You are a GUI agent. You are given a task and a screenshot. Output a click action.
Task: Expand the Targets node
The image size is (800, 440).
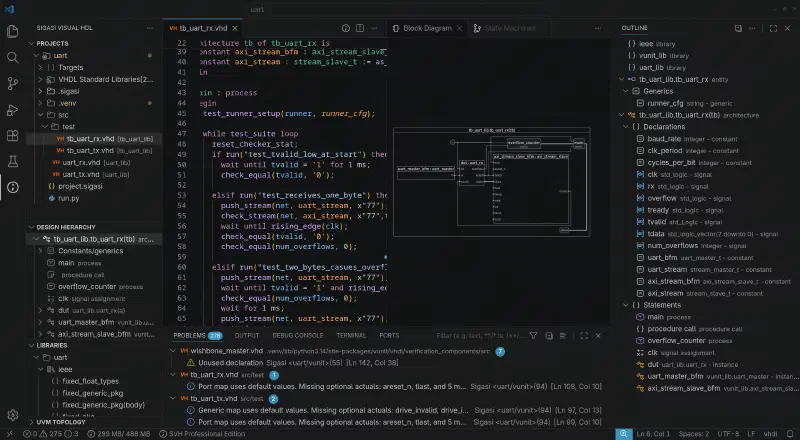pyautogui.click(x=40, y=67)
